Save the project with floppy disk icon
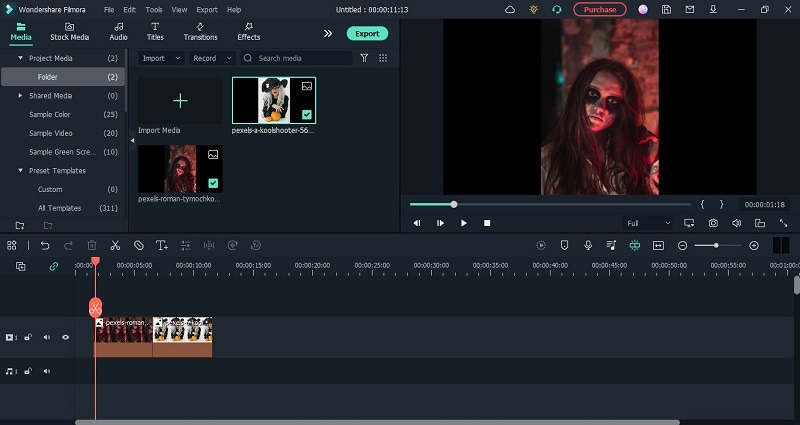This screenshot has width=800, height=425. pyautogui.click(x=666, y=10)
